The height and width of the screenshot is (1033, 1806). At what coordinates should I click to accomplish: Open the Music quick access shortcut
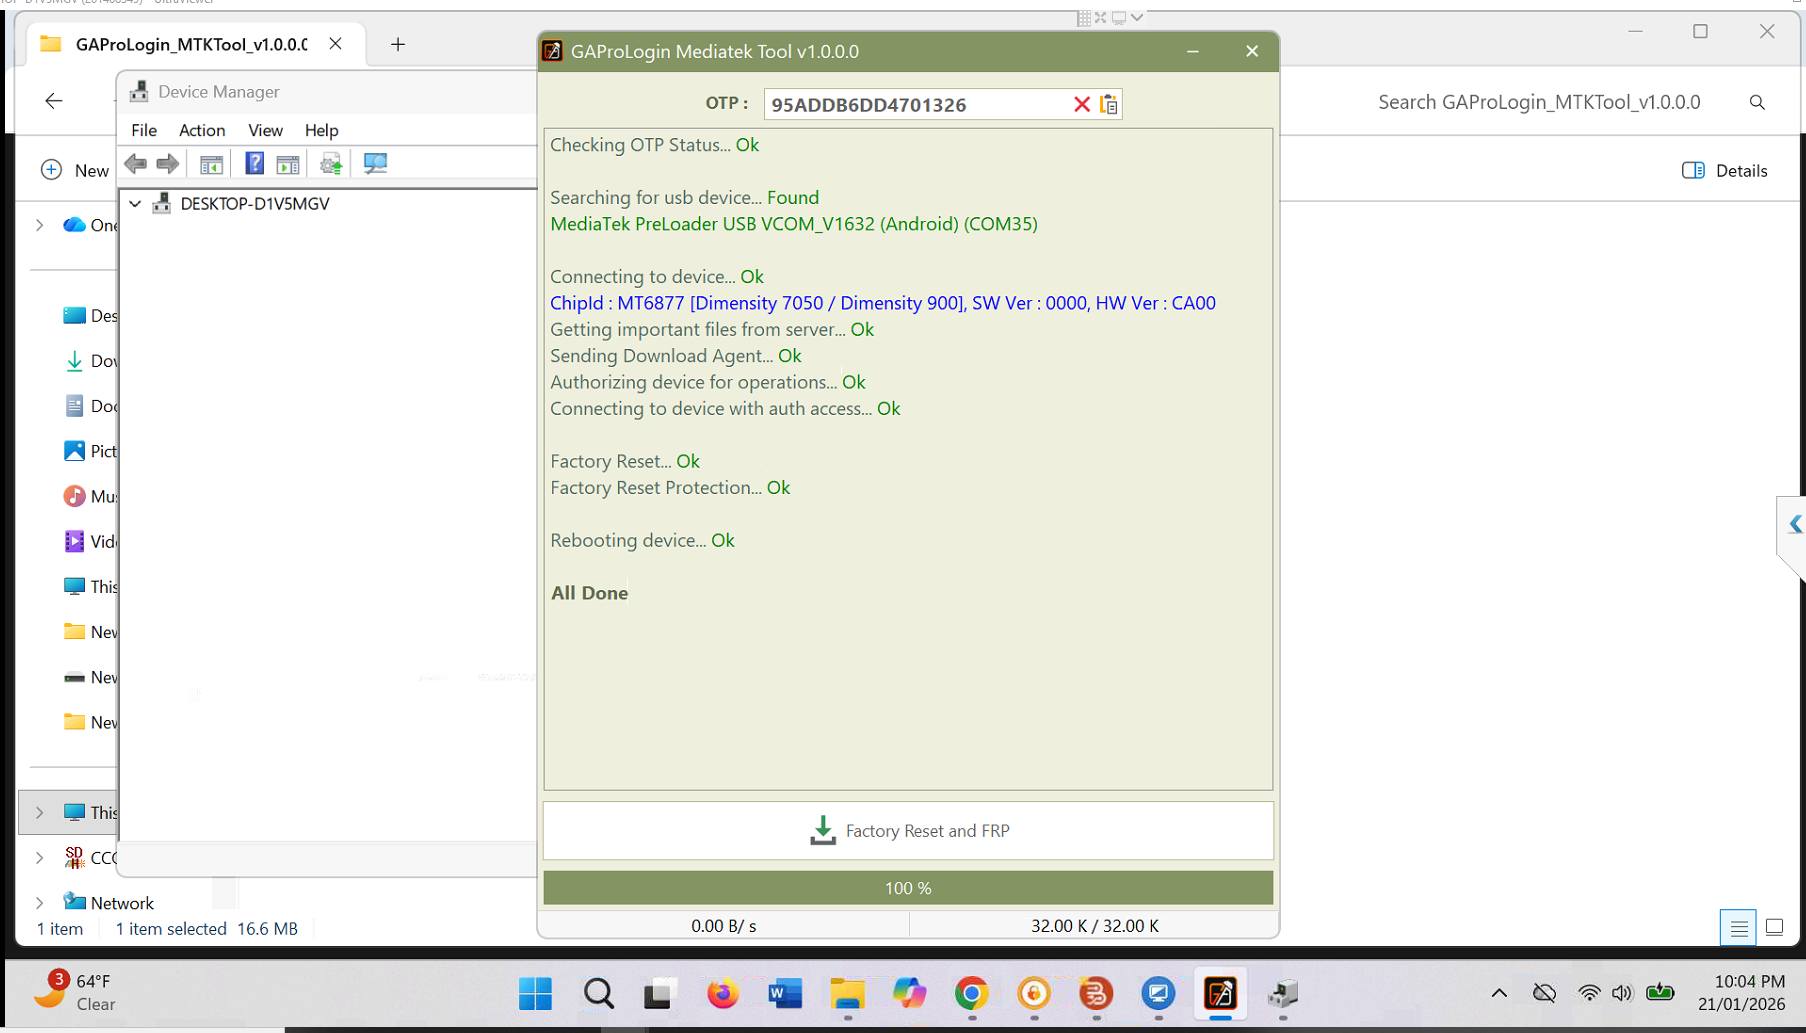90,496
